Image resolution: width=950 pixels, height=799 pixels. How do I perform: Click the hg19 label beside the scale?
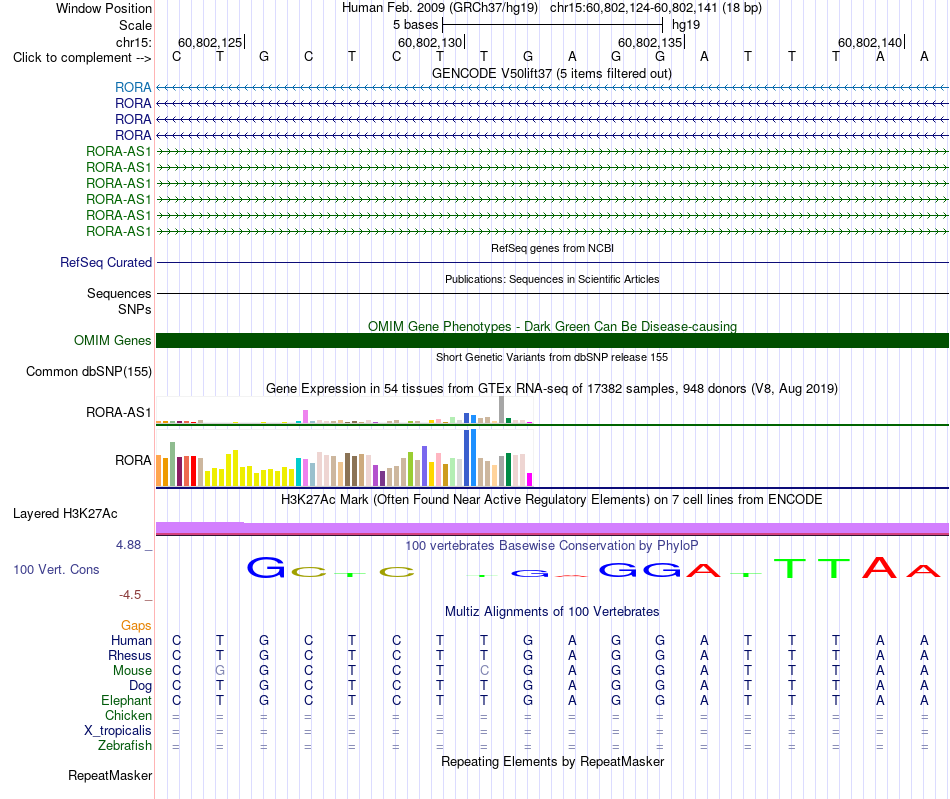coord(686,25)
